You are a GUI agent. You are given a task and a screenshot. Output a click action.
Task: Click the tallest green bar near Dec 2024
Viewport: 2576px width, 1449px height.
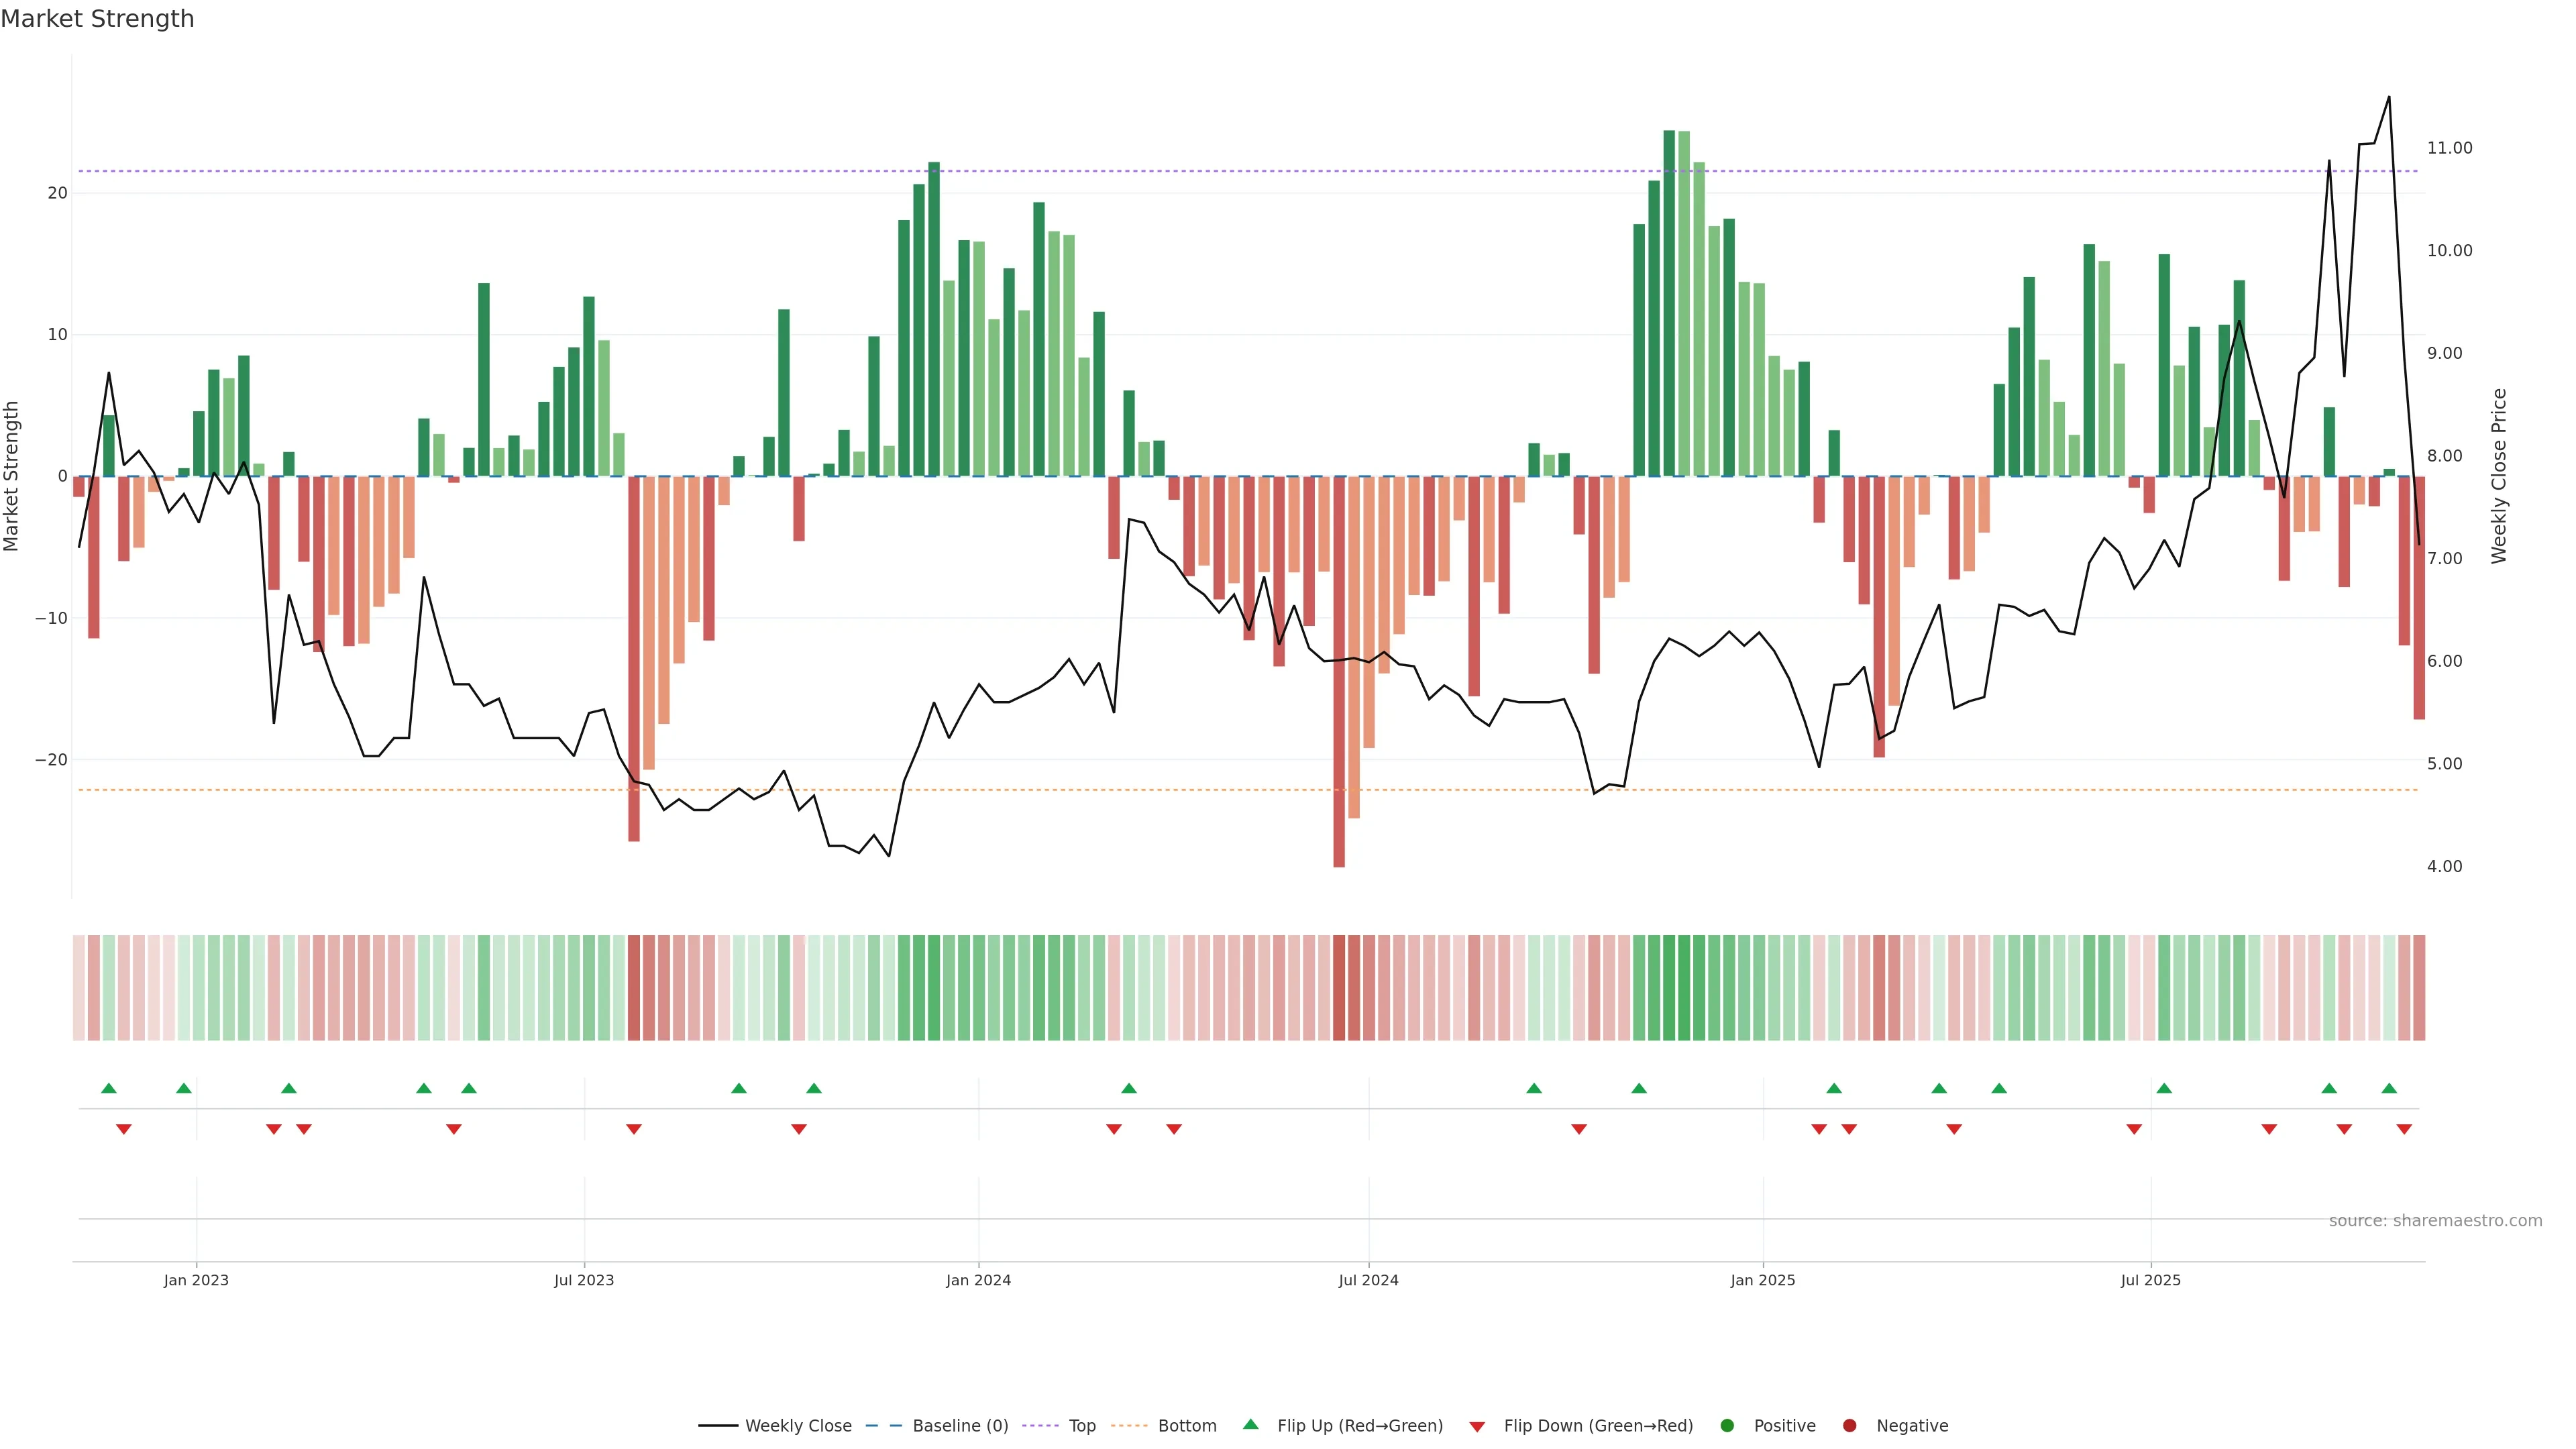(1669, 300)
